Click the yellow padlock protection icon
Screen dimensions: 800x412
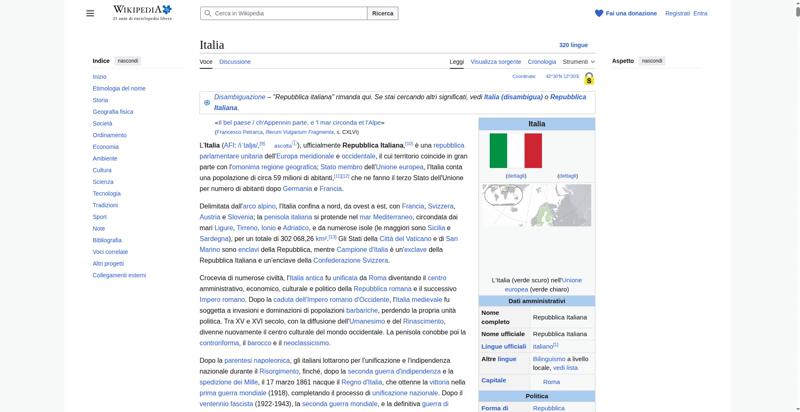tap(589, 78)
